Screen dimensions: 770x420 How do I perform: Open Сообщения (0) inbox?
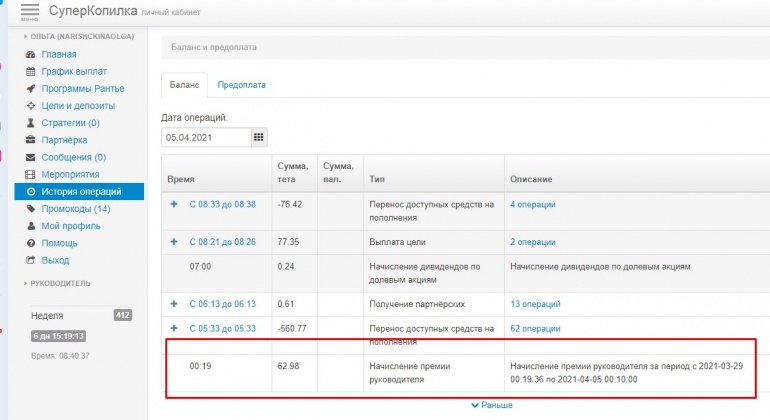point(73,157)
